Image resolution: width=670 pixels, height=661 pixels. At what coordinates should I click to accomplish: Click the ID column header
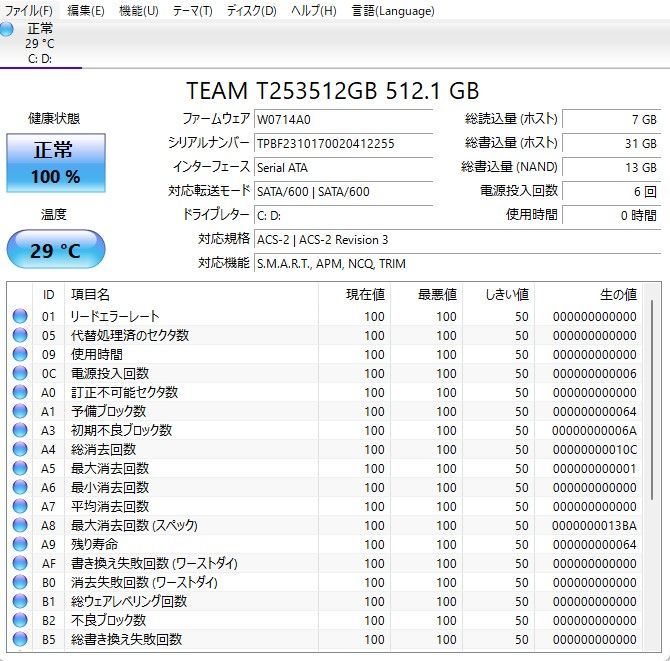[48, 294]
